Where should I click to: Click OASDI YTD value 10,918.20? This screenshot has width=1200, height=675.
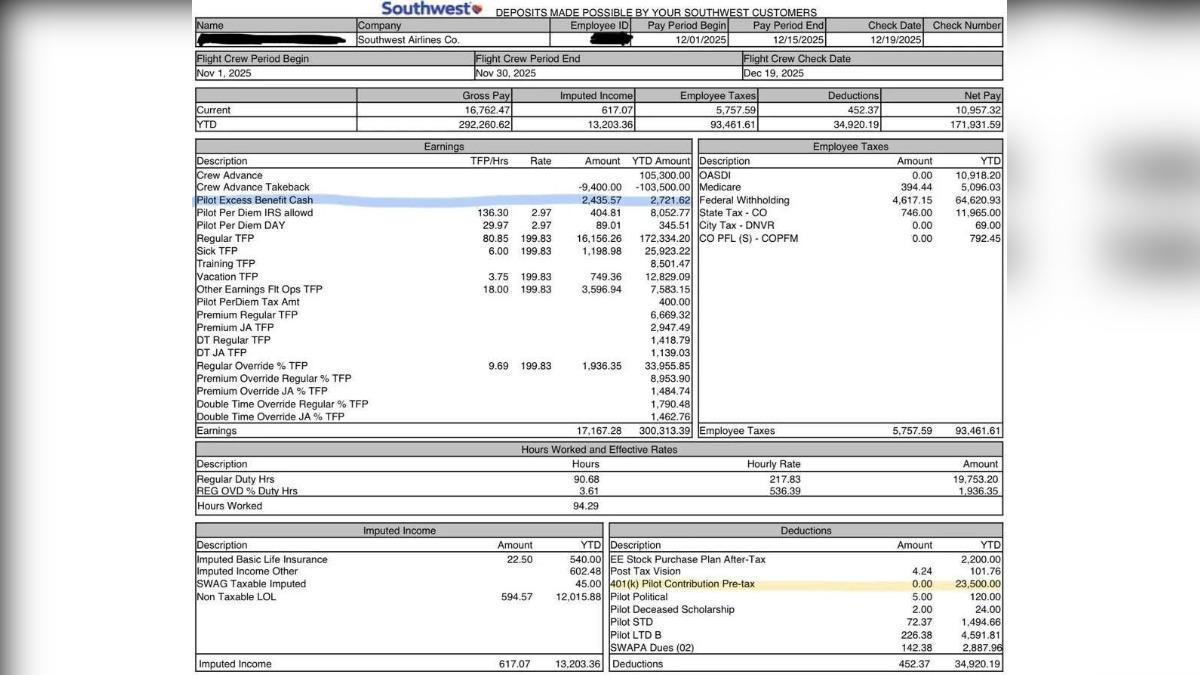pos(977,175)
